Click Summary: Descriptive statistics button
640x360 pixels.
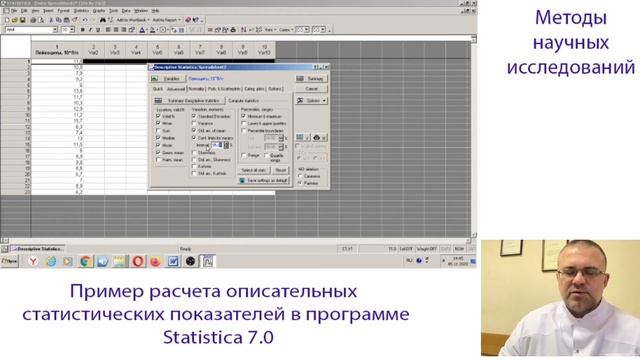[189, 100]
